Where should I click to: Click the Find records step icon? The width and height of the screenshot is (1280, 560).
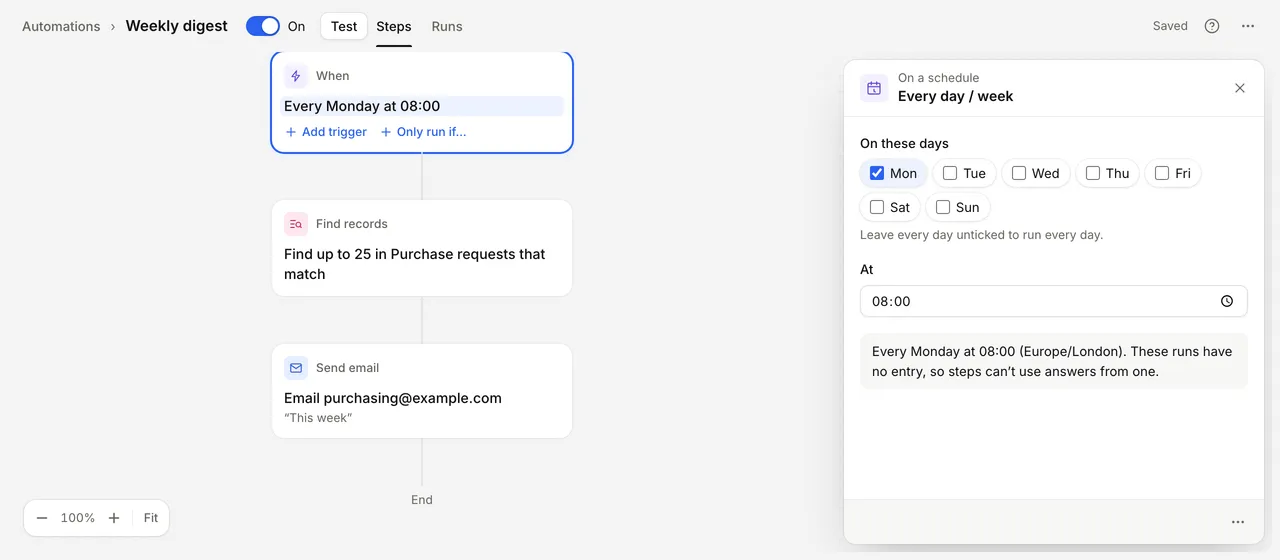click(x=295, y=224)
